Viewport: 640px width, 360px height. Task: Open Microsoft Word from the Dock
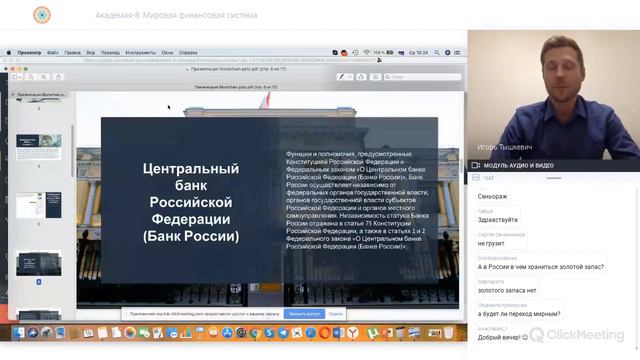tap(338, 333)
